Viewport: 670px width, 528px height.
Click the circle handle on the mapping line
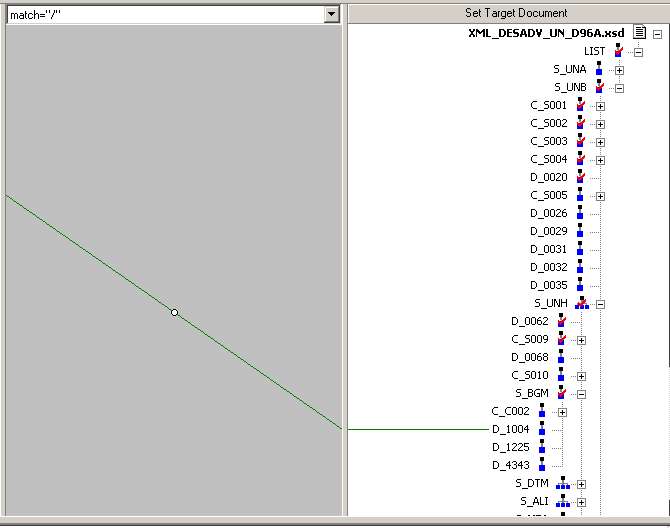click(174, 313)
